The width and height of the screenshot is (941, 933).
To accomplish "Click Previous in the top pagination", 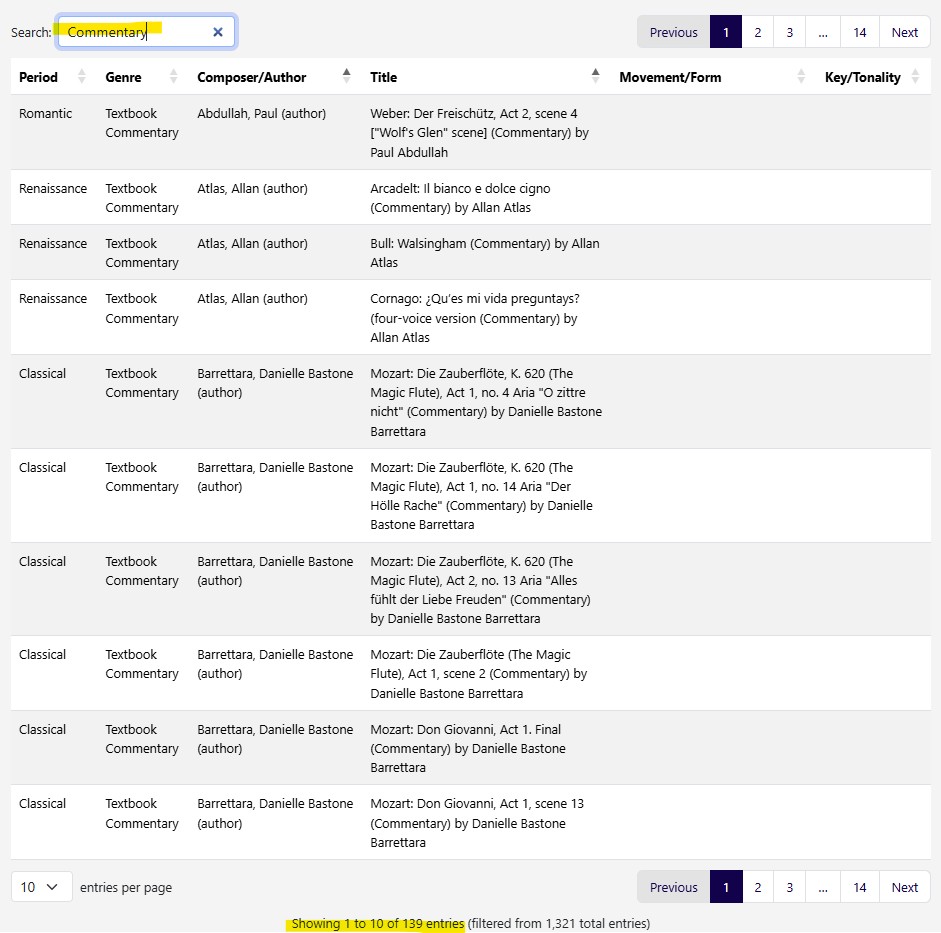I will (x=673, y=32).
